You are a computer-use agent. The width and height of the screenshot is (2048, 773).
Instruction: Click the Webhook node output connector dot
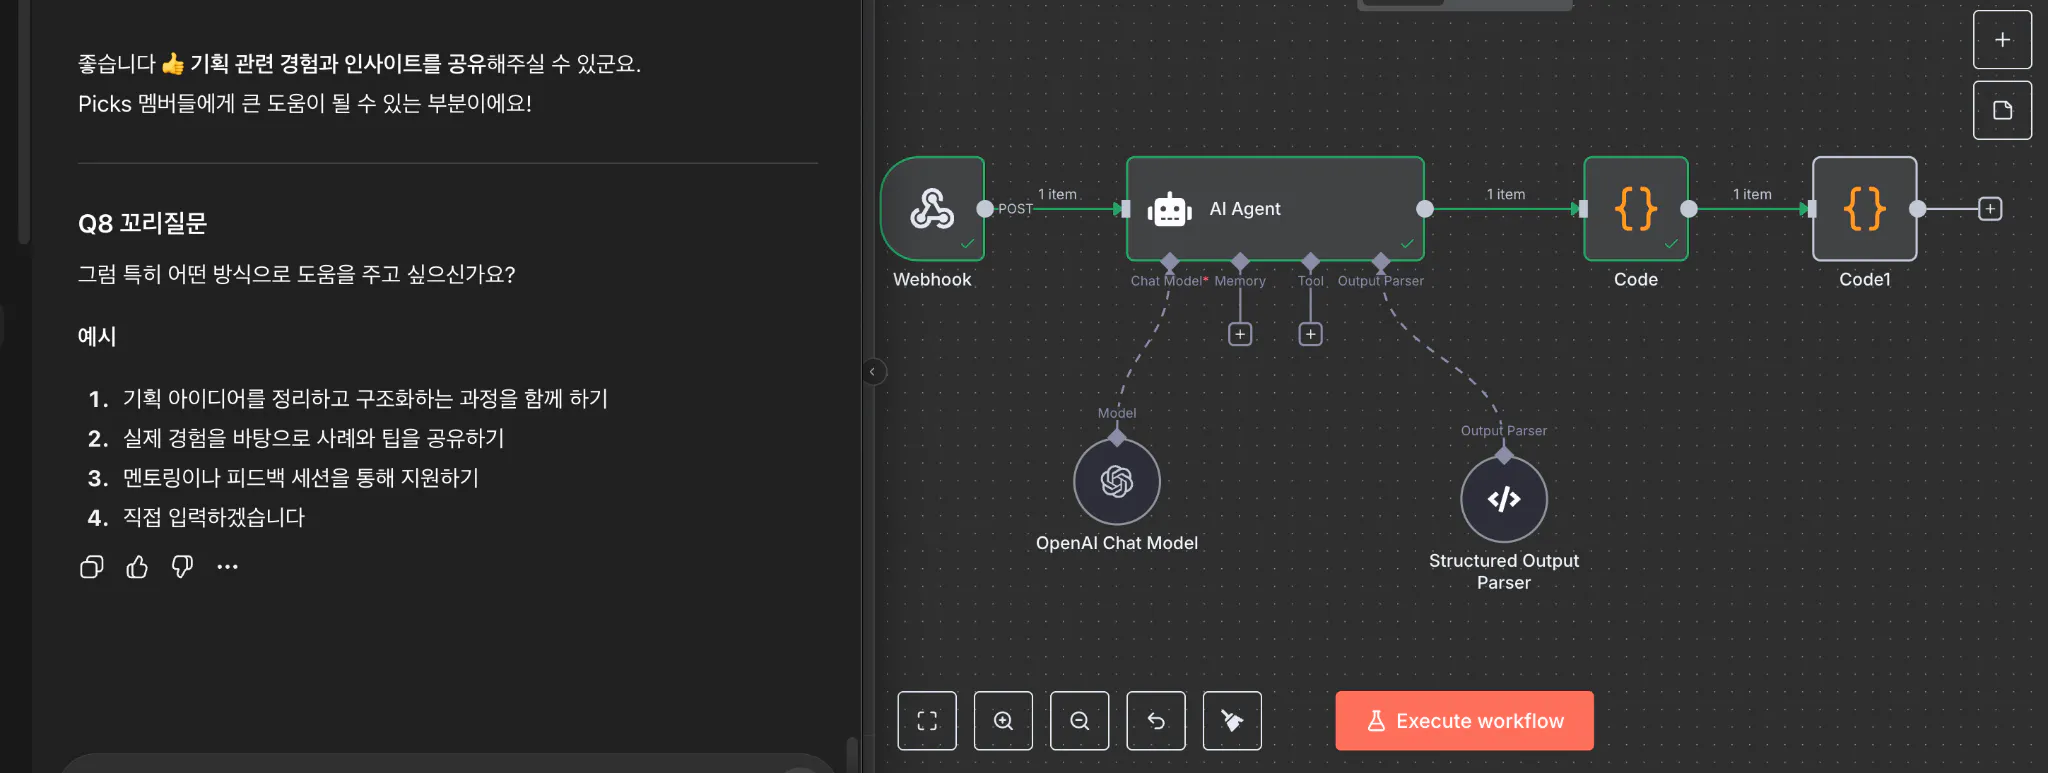pyautogui.click(x=985, y=209)
